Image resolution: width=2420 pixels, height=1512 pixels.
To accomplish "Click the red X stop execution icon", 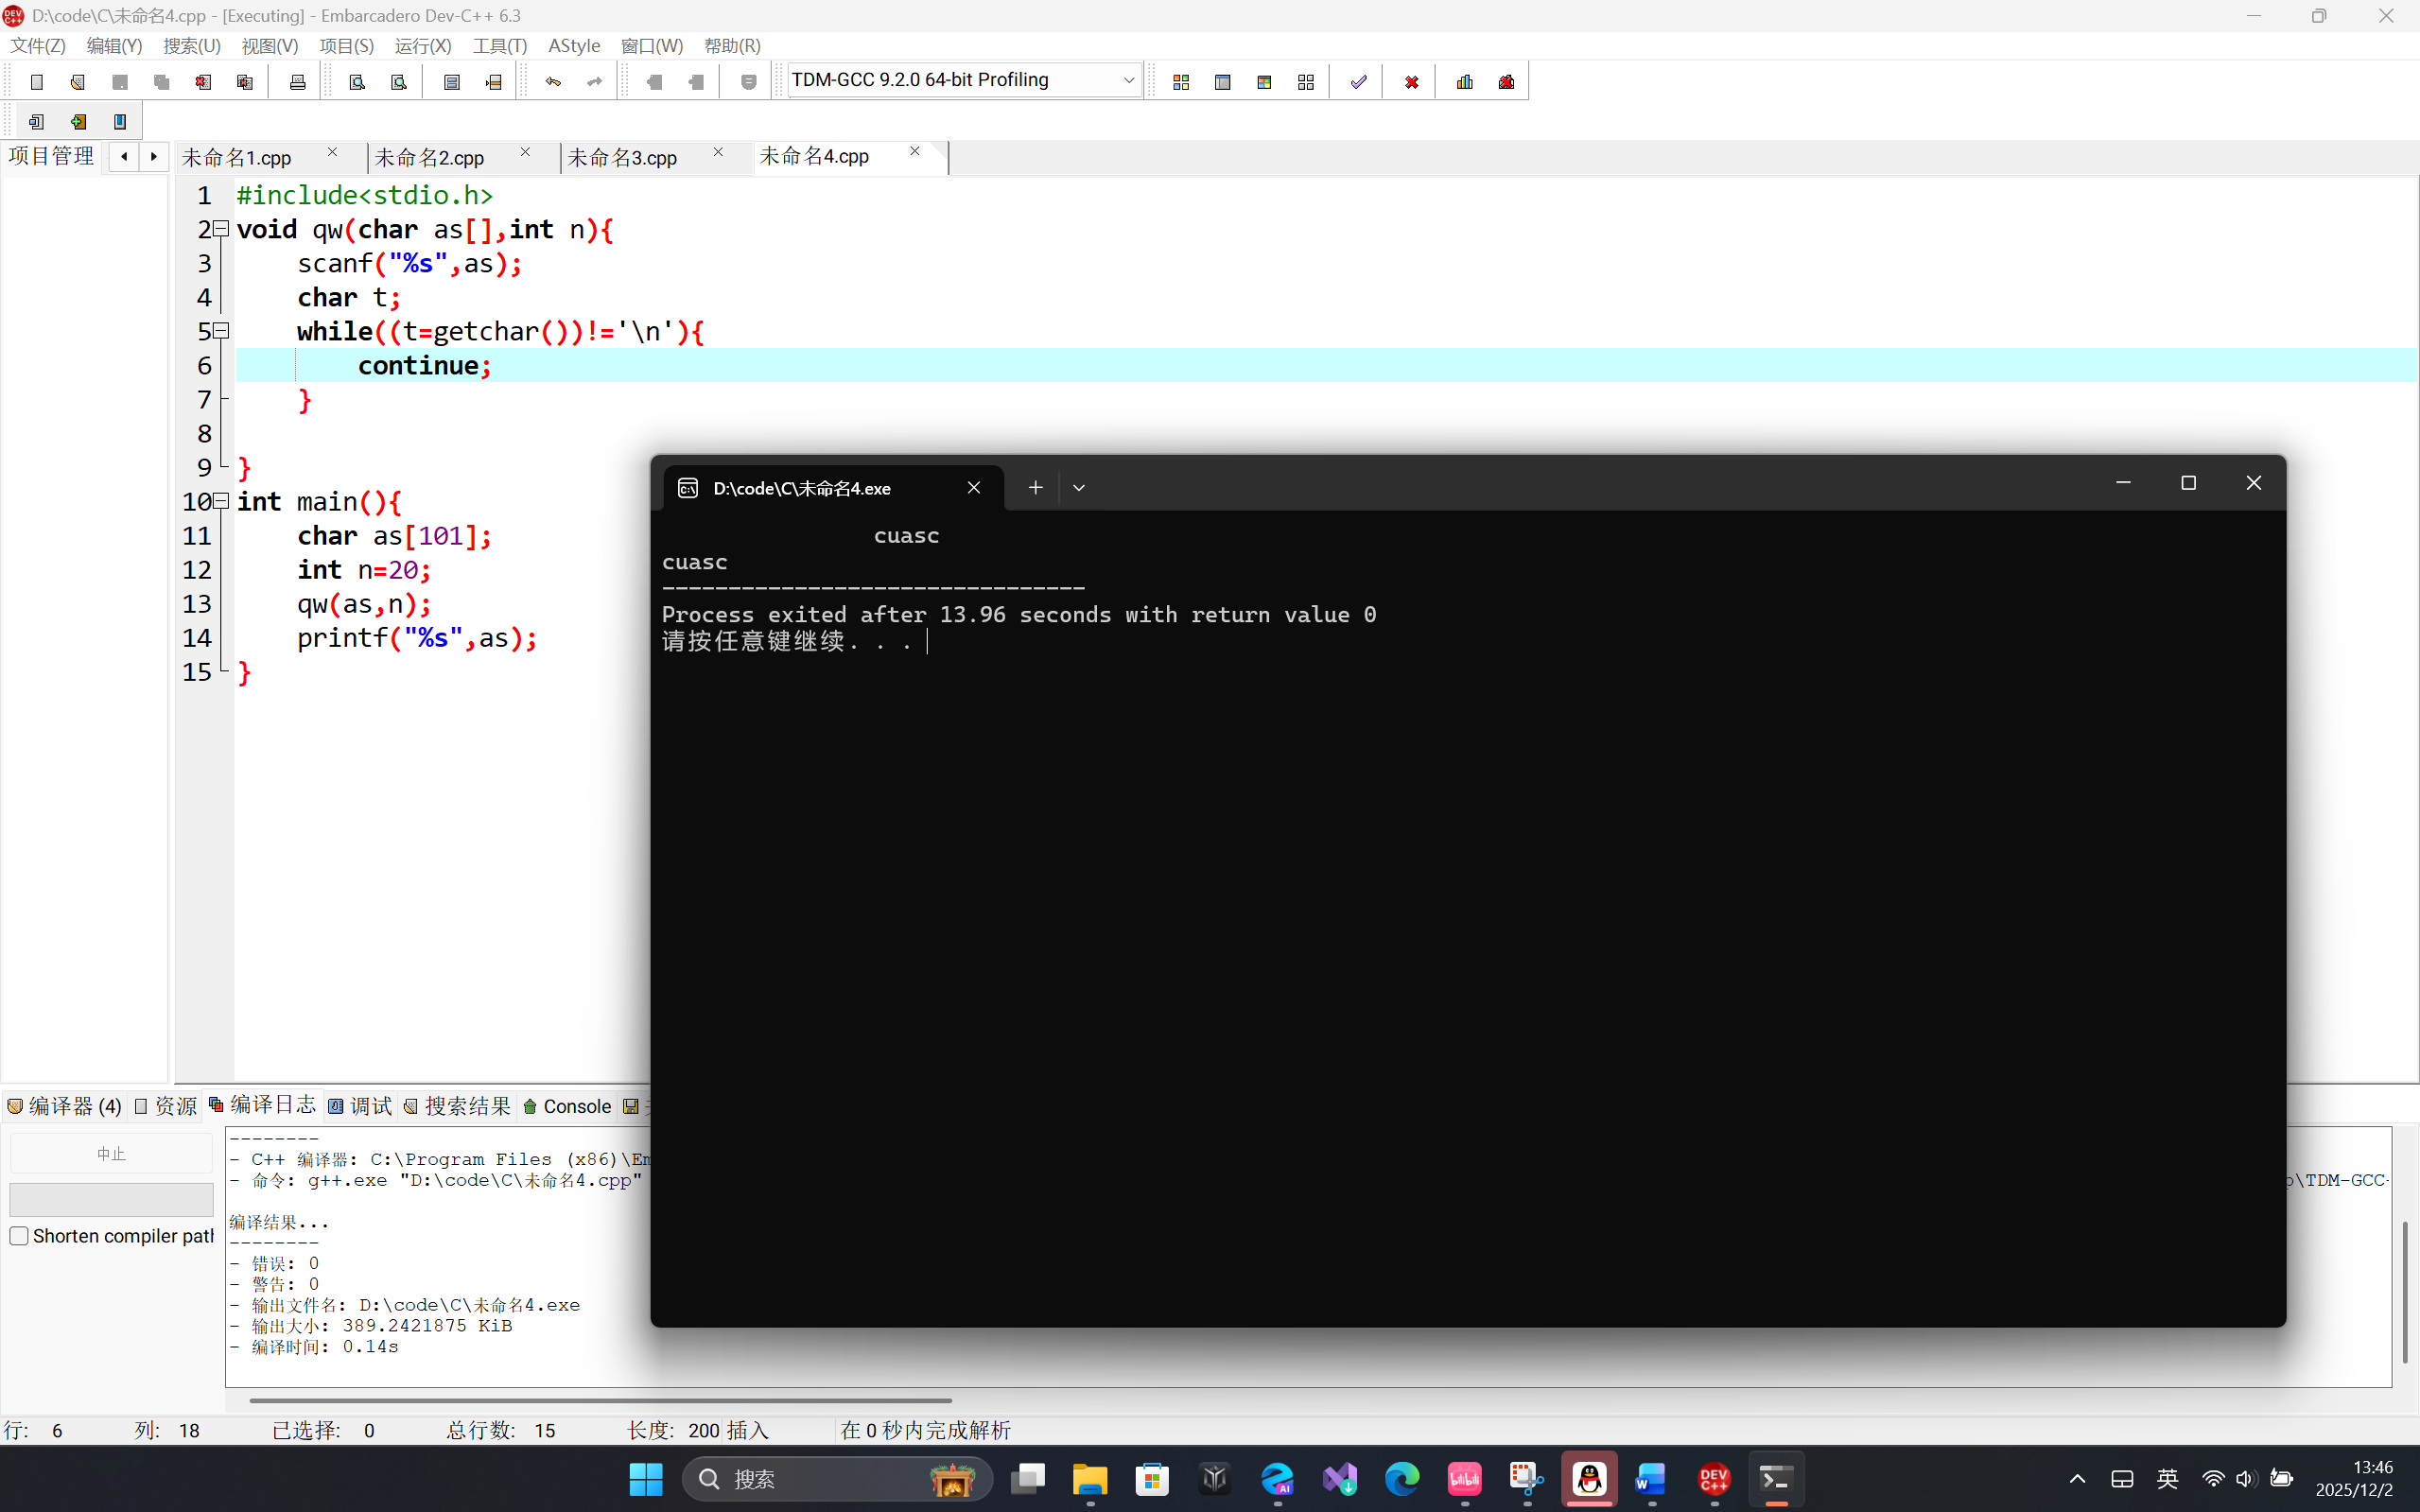I will pos(1411,82).
